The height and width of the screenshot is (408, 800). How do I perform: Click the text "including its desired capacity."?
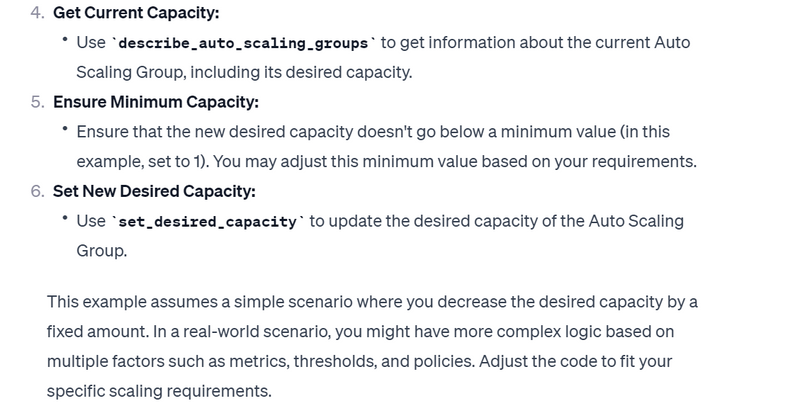coord(283,74)
